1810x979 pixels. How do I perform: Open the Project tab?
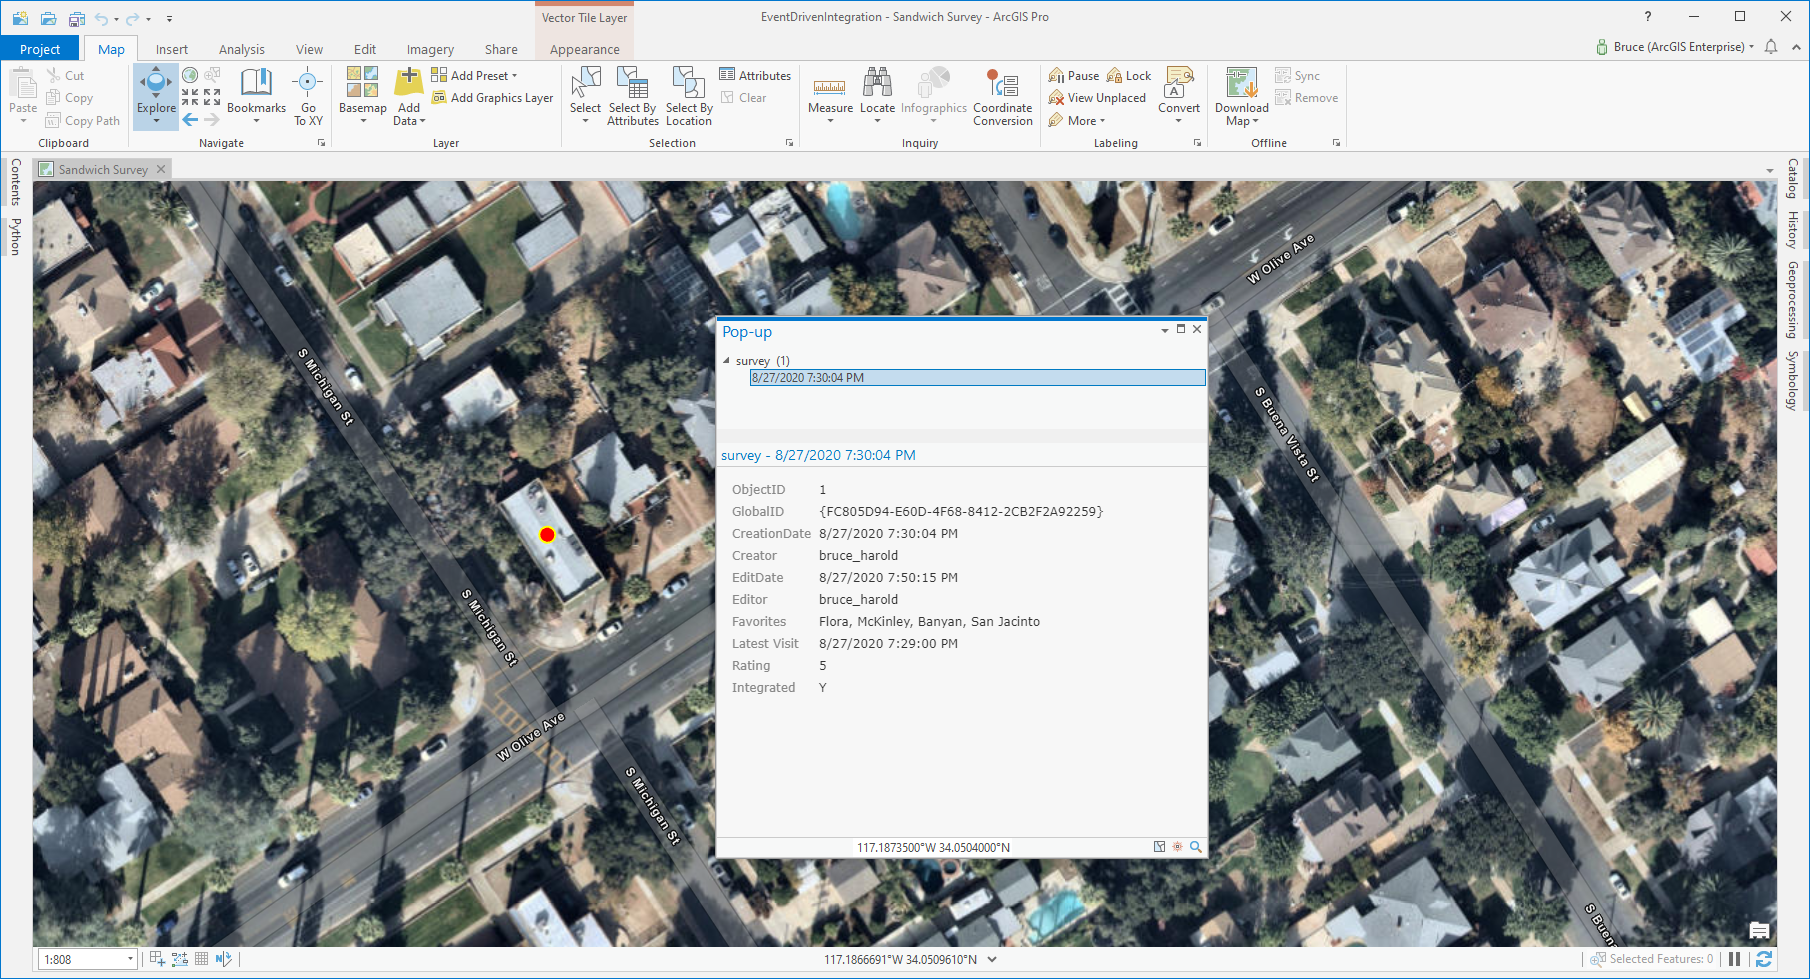40,49
